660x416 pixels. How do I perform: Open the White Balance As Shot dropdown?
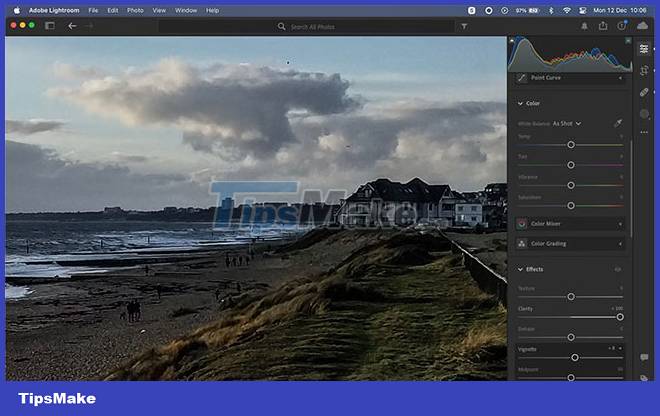(567, 123)
